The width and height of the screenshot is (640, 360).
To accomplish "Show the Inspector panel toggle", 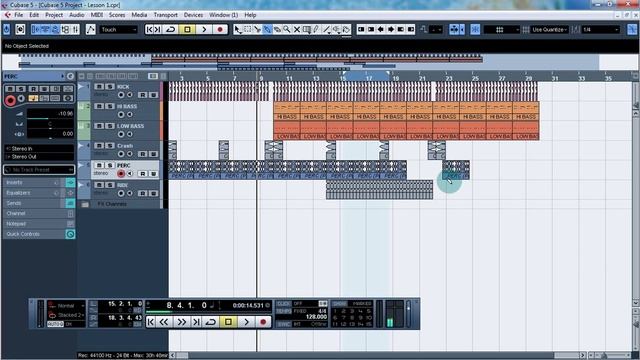I will click(36, 29).
